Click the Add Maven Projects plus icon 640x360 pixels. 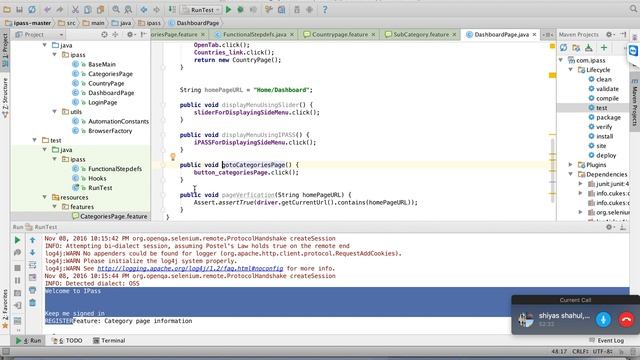604,48
